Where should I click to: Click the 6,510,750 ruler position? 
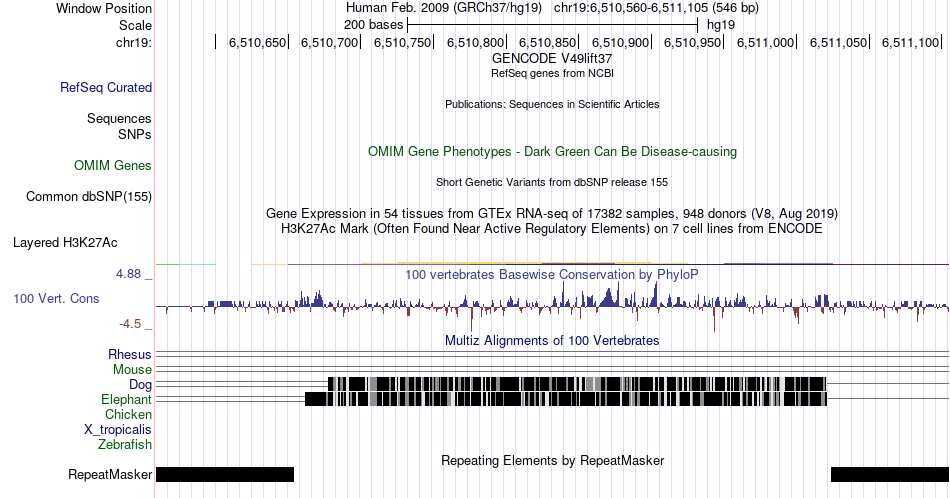pos(402,42)
